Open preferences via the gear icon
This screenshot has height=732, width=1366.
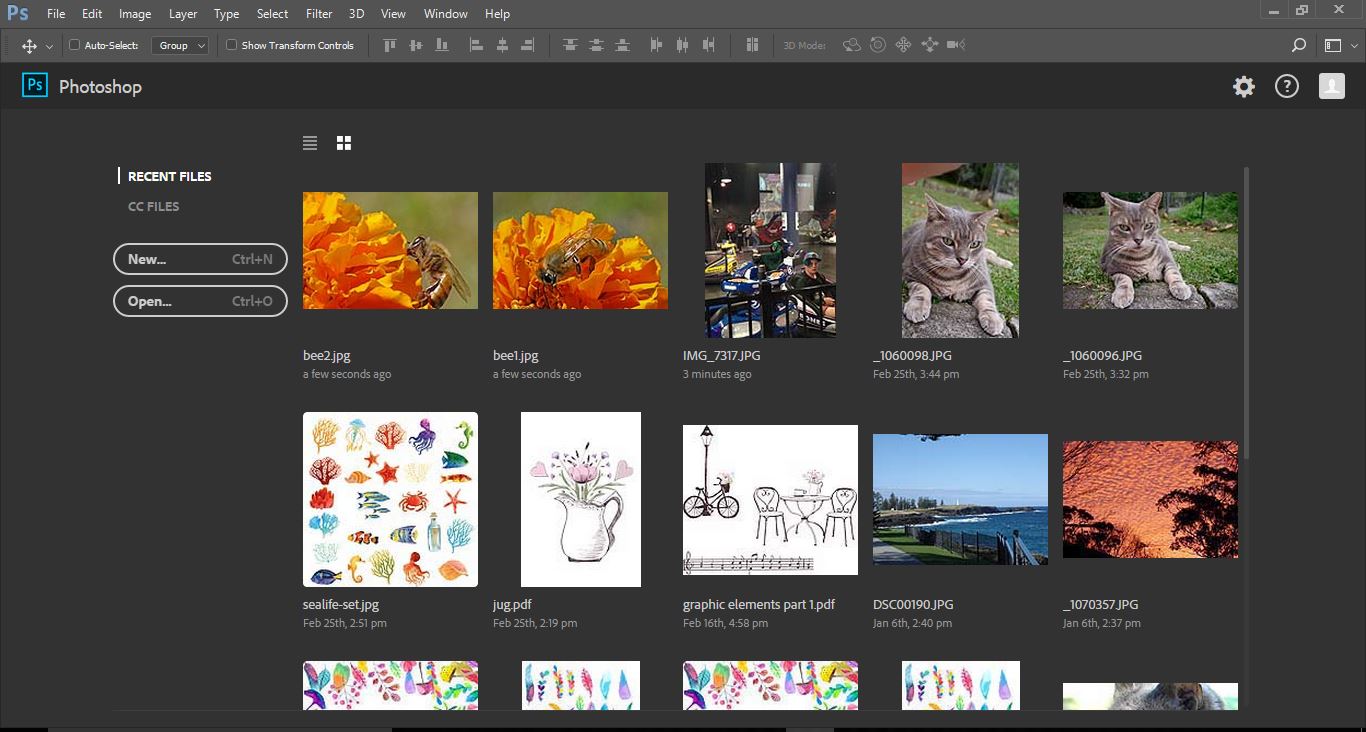(x=1243, y=87)
